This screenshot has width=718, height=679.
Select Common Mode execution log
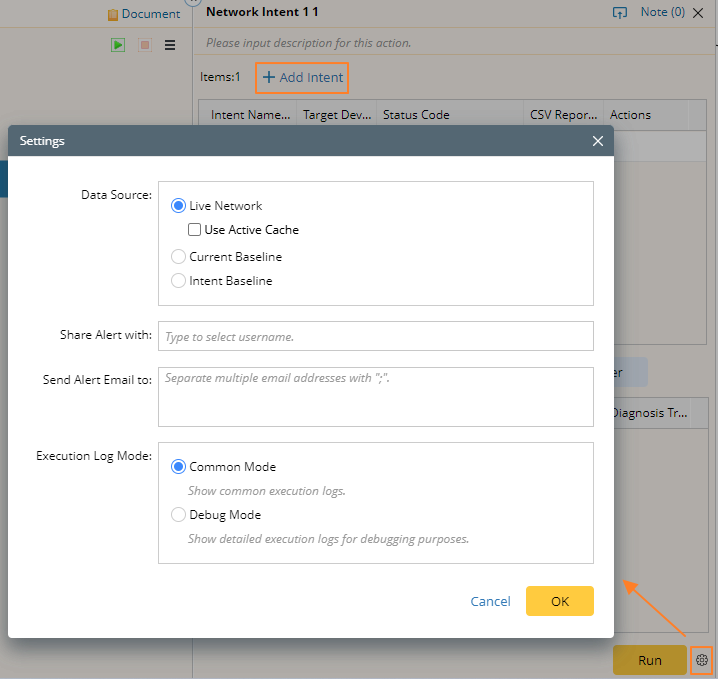tap(179, 467)
